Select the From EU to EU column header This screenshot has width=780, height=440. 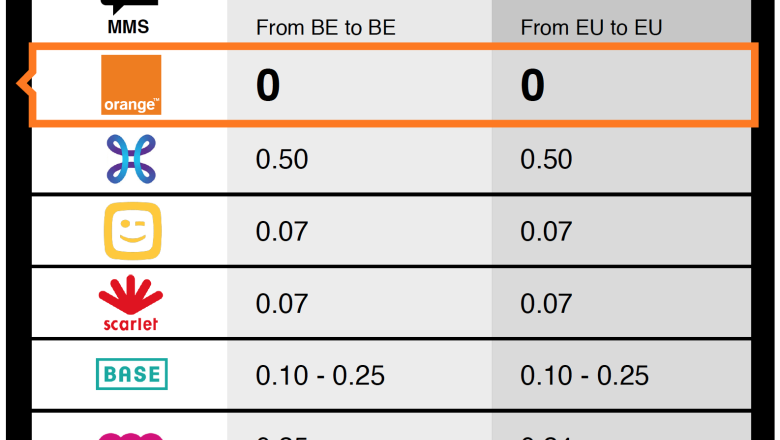coord(591,27)
